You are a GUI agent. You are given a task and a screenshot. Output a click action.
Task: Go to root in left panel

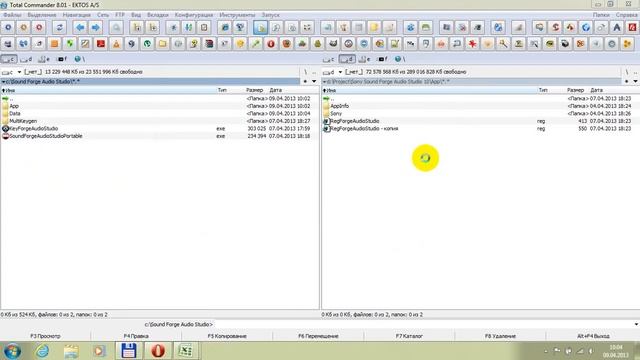(305, 72)
